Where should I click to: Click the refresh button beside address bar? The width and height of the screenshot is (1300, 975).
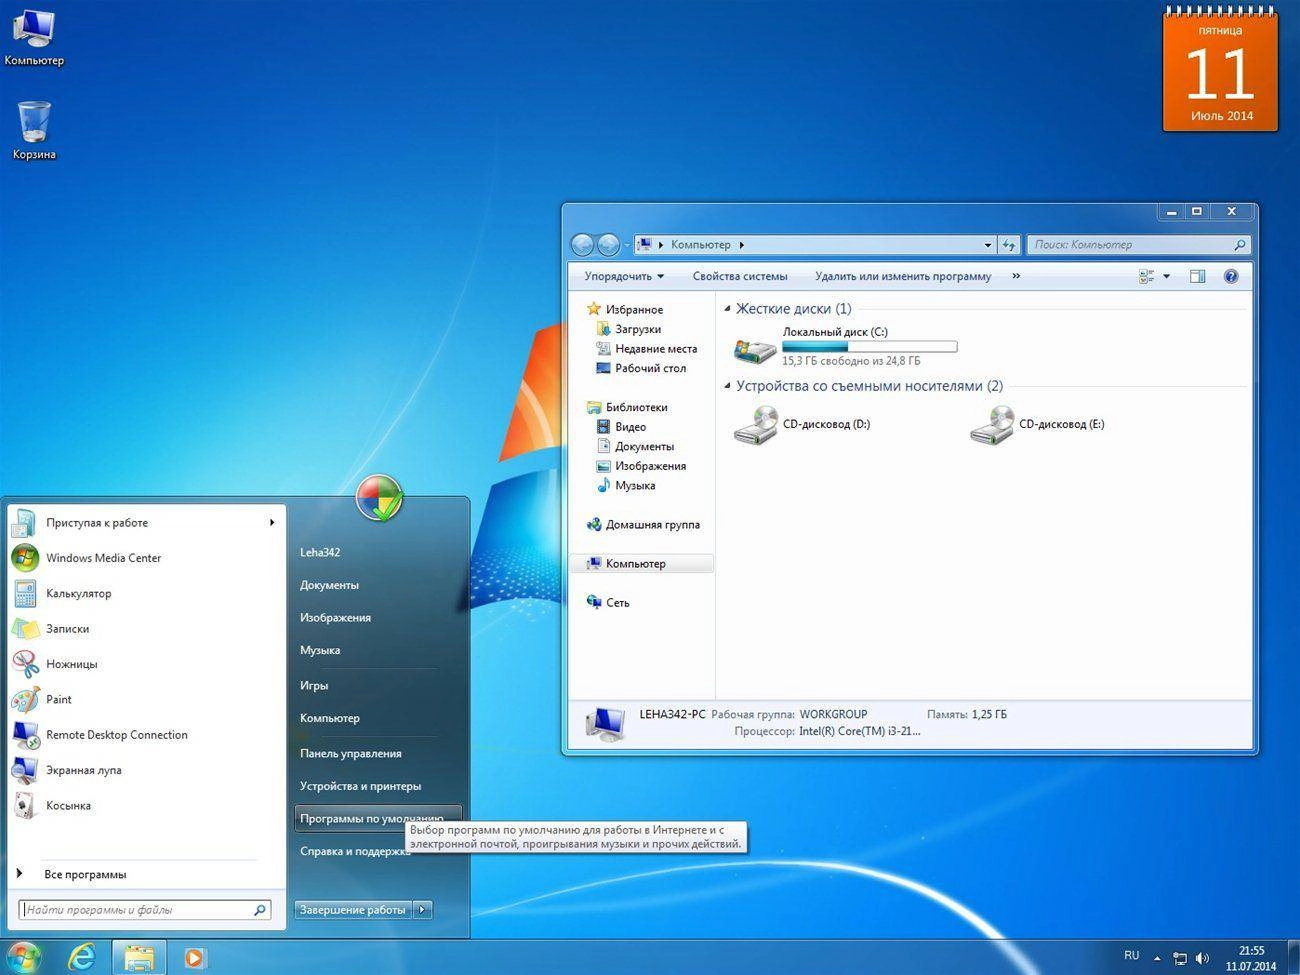pyautogui.click(x=1009, y=245)
